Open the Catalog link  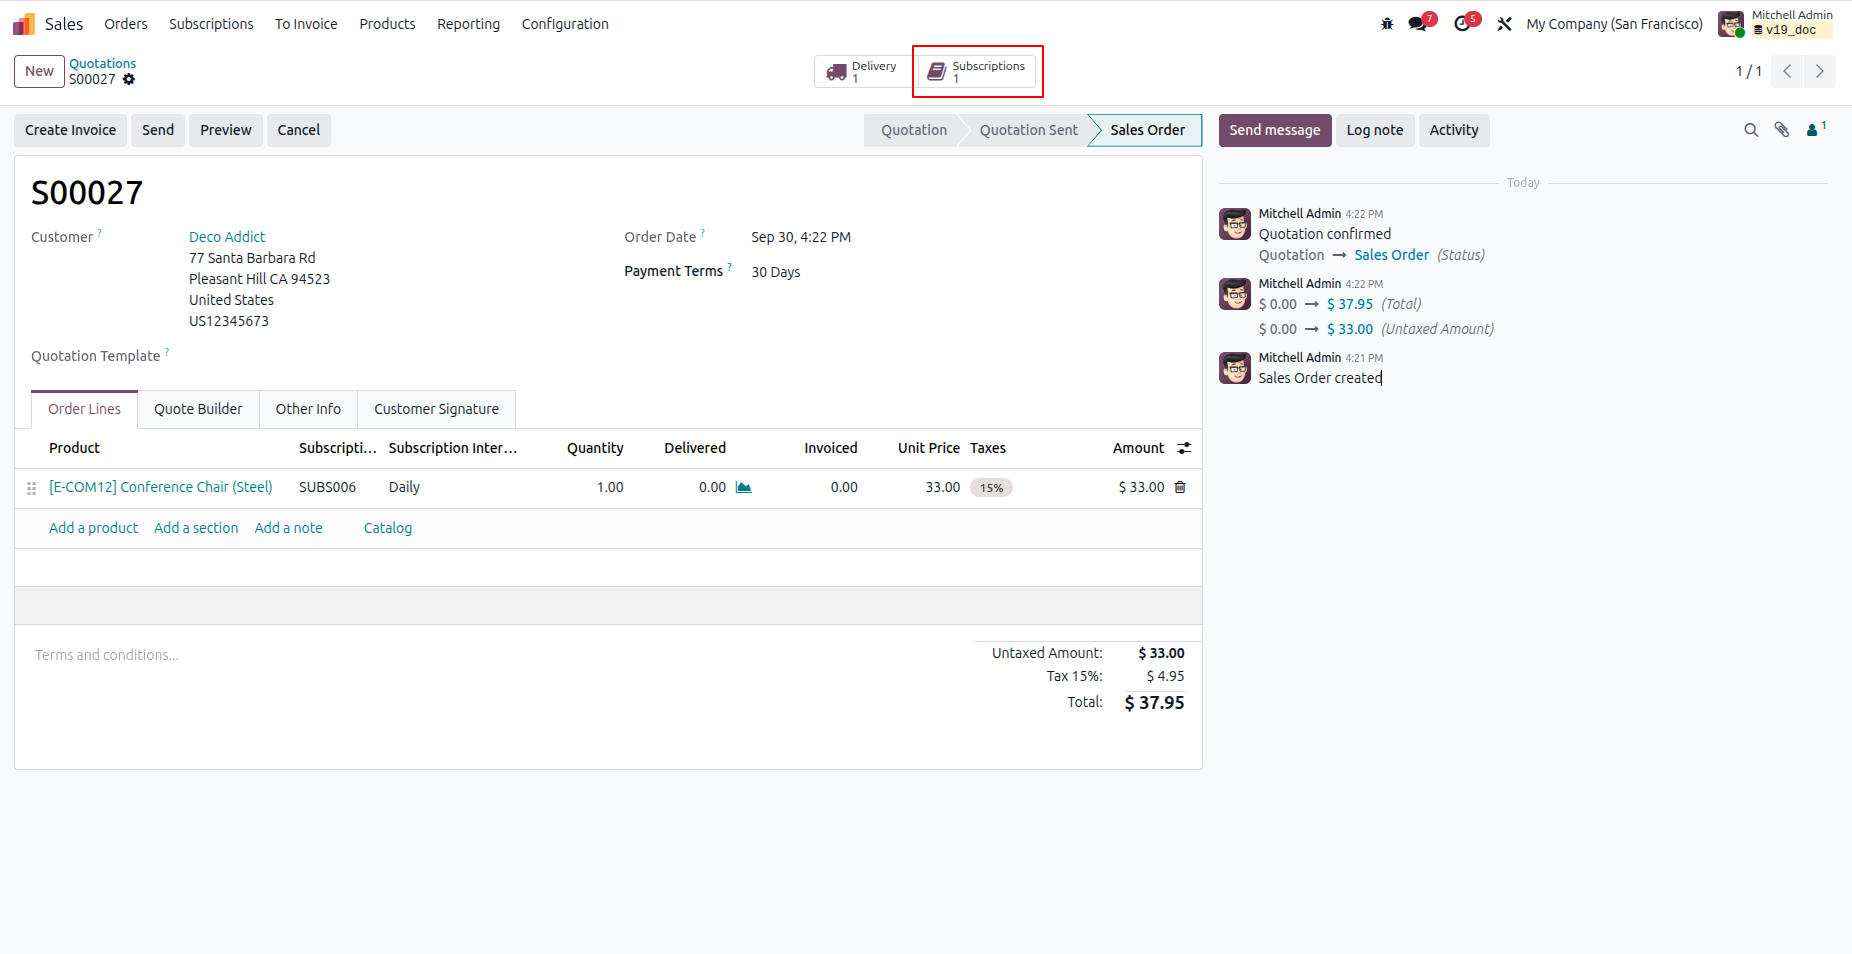(388, 528)
